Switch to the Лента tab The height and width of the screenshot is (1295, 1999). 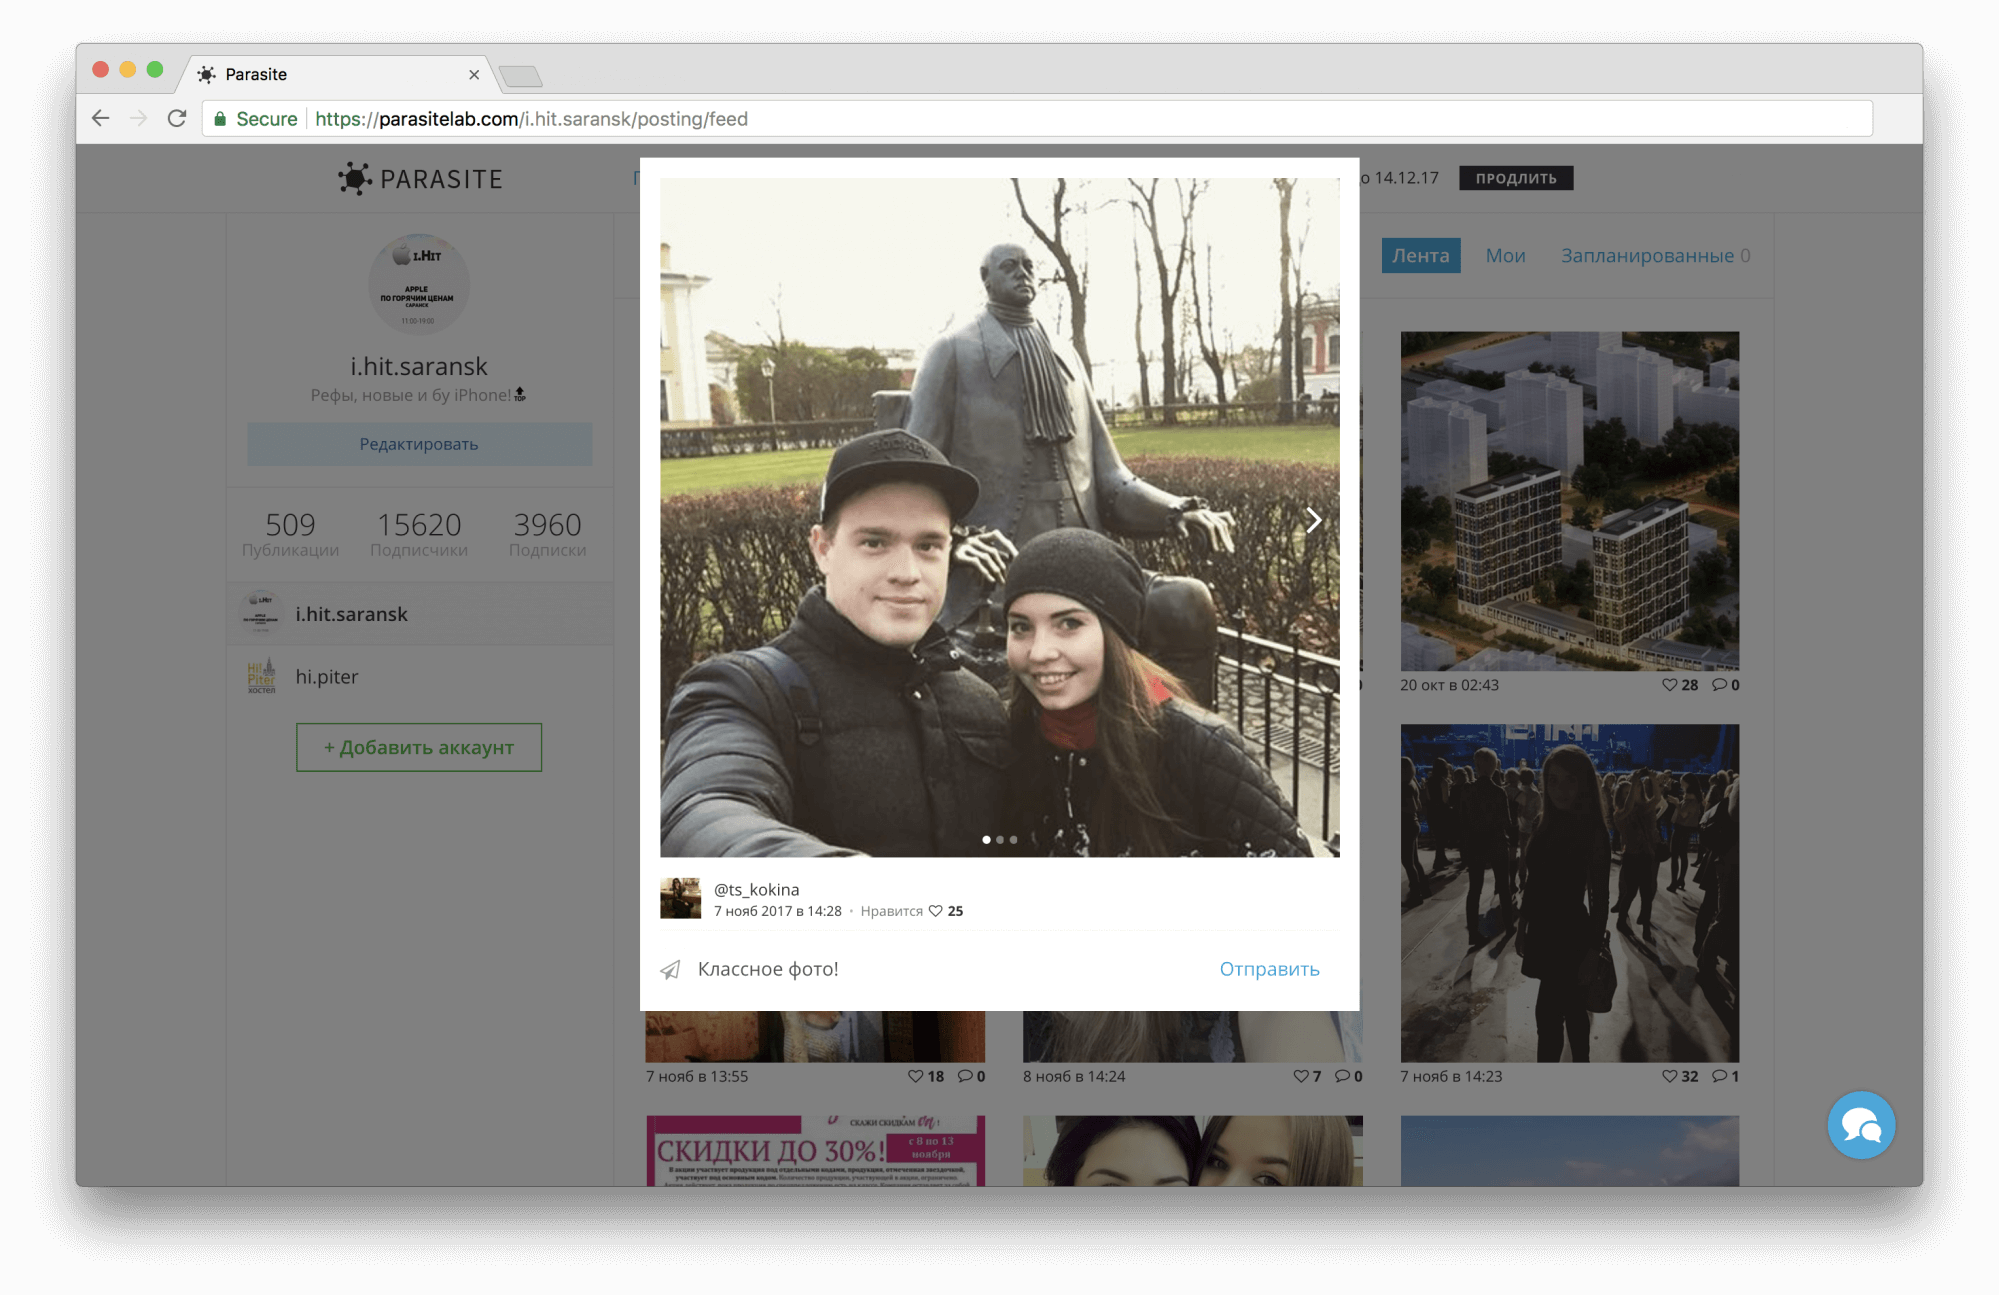click(1420, 256)
